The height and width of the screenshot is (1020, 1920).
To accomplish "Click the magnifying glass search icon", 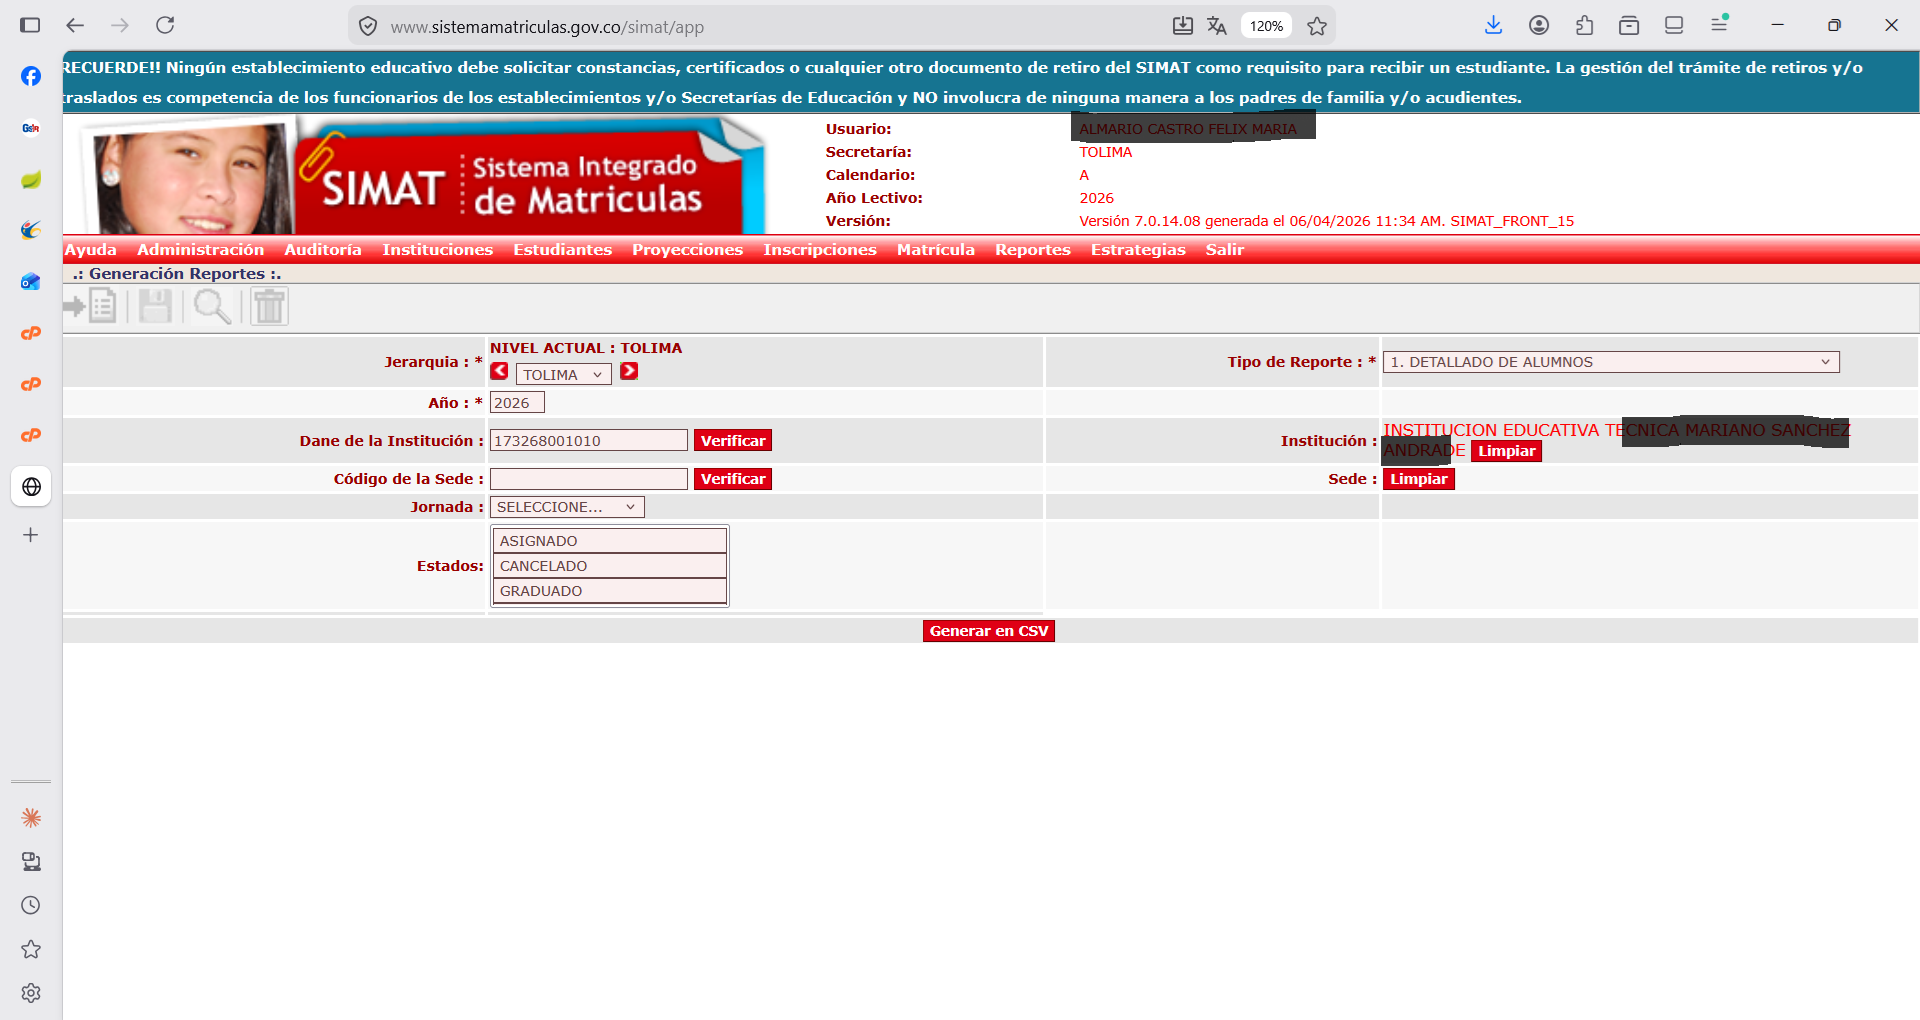I will coord(212,306).
